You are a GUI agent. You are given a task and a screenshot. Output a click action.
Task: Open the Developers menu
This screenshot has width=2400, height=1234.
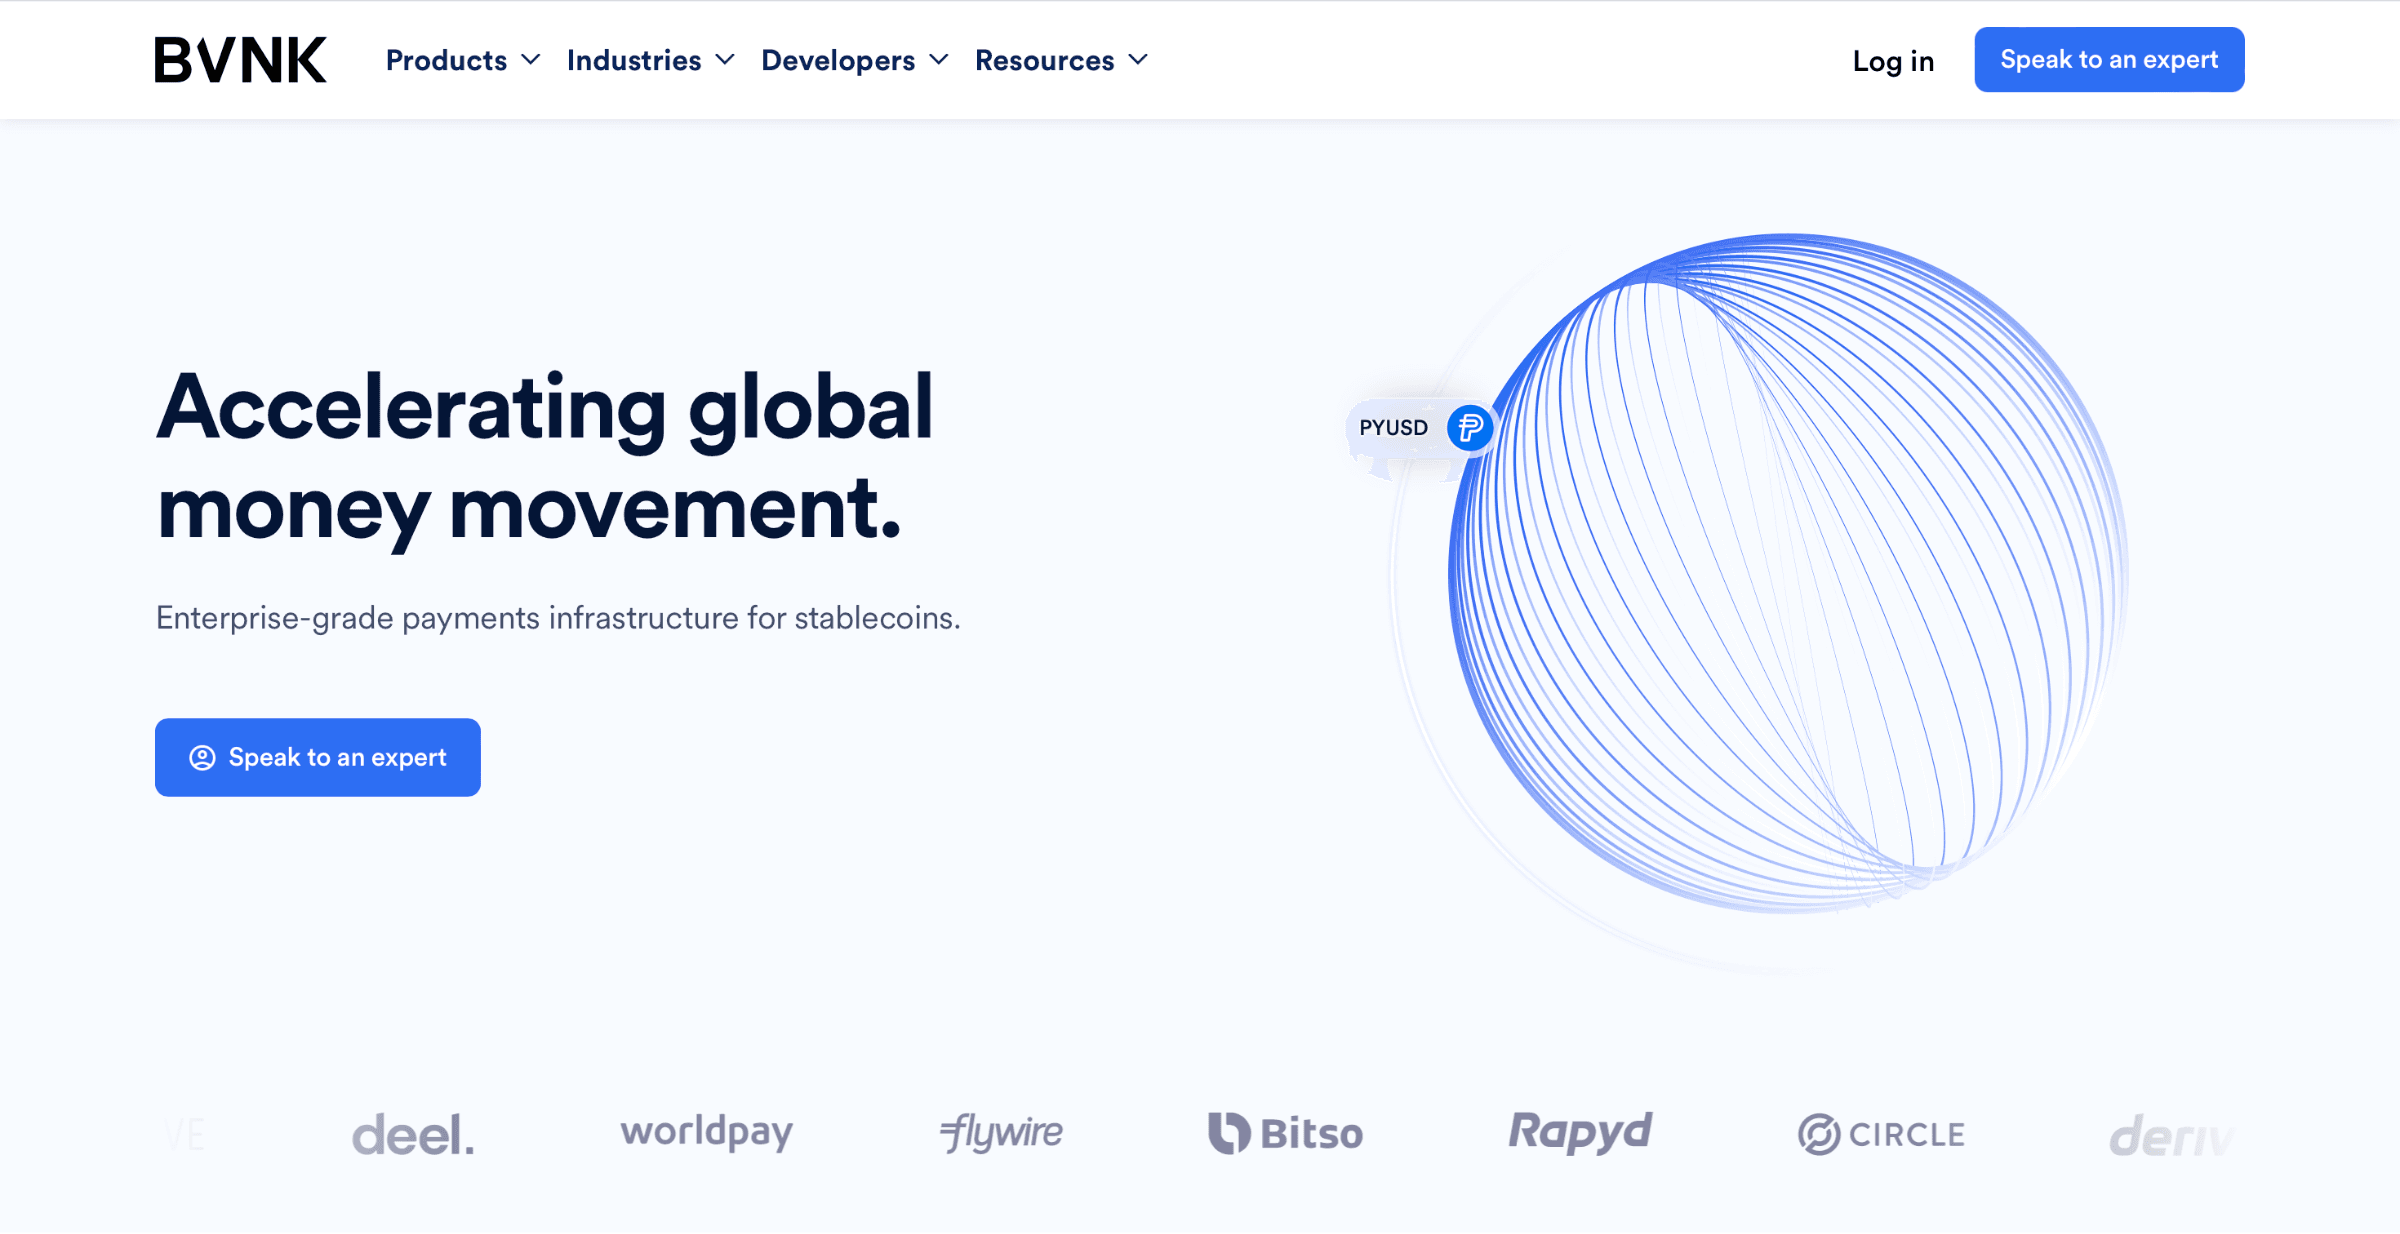pos(838,60)
